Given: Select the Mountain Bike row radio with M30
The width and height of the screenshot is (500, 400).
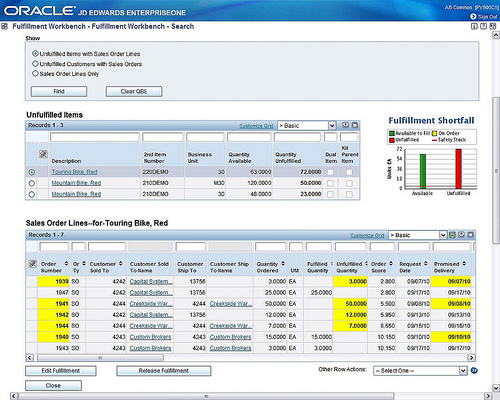Looking at the screenshot, I should click(x=32, y=183).
